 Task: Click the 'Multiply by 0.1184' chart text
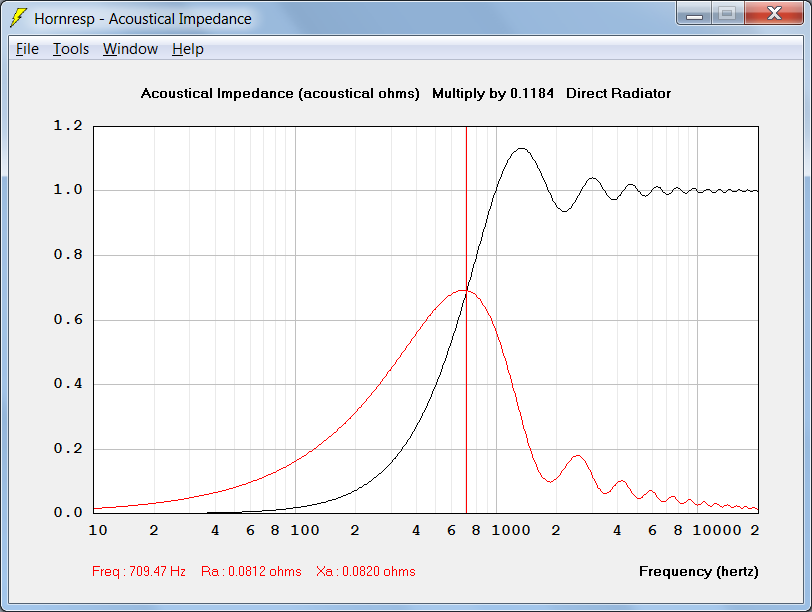click(x=493, y=93)
